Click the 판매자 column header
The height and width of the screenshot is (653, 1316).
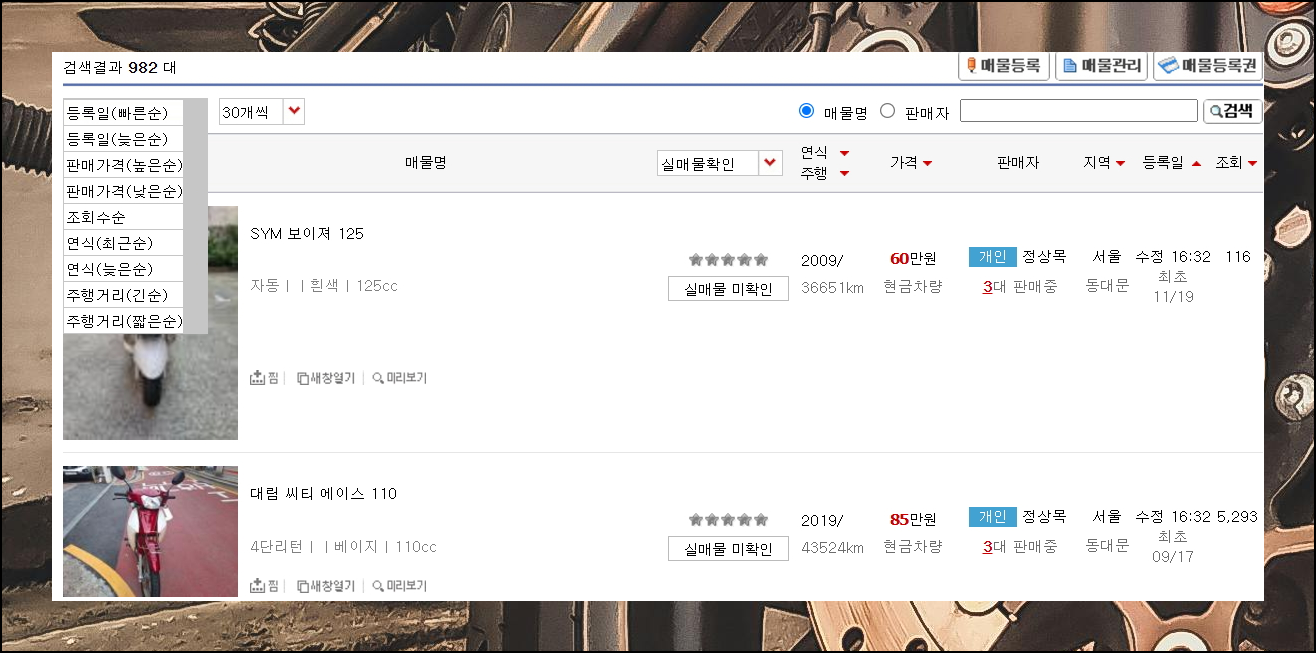pyautogui.click(x=1018, y=163)
